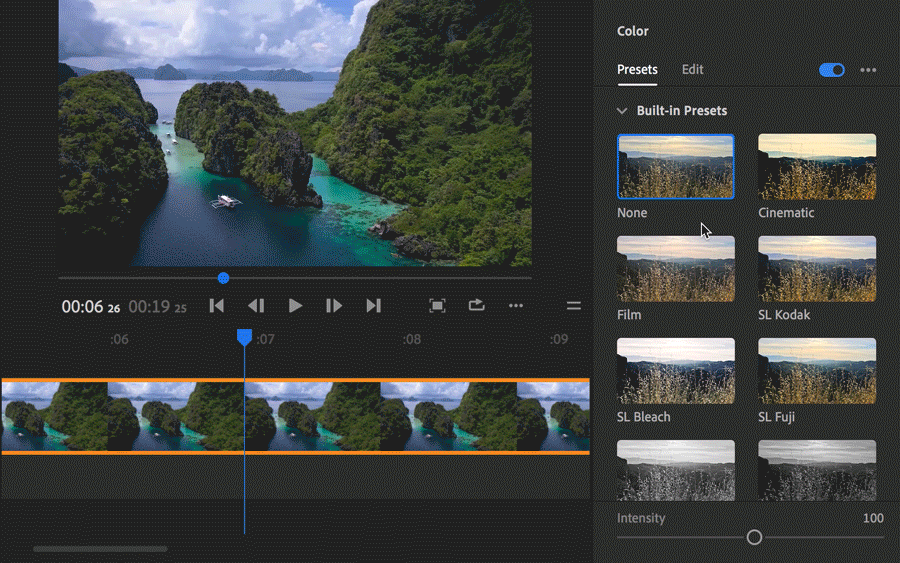Apply the Film color preset

click(x=676, y=269)
